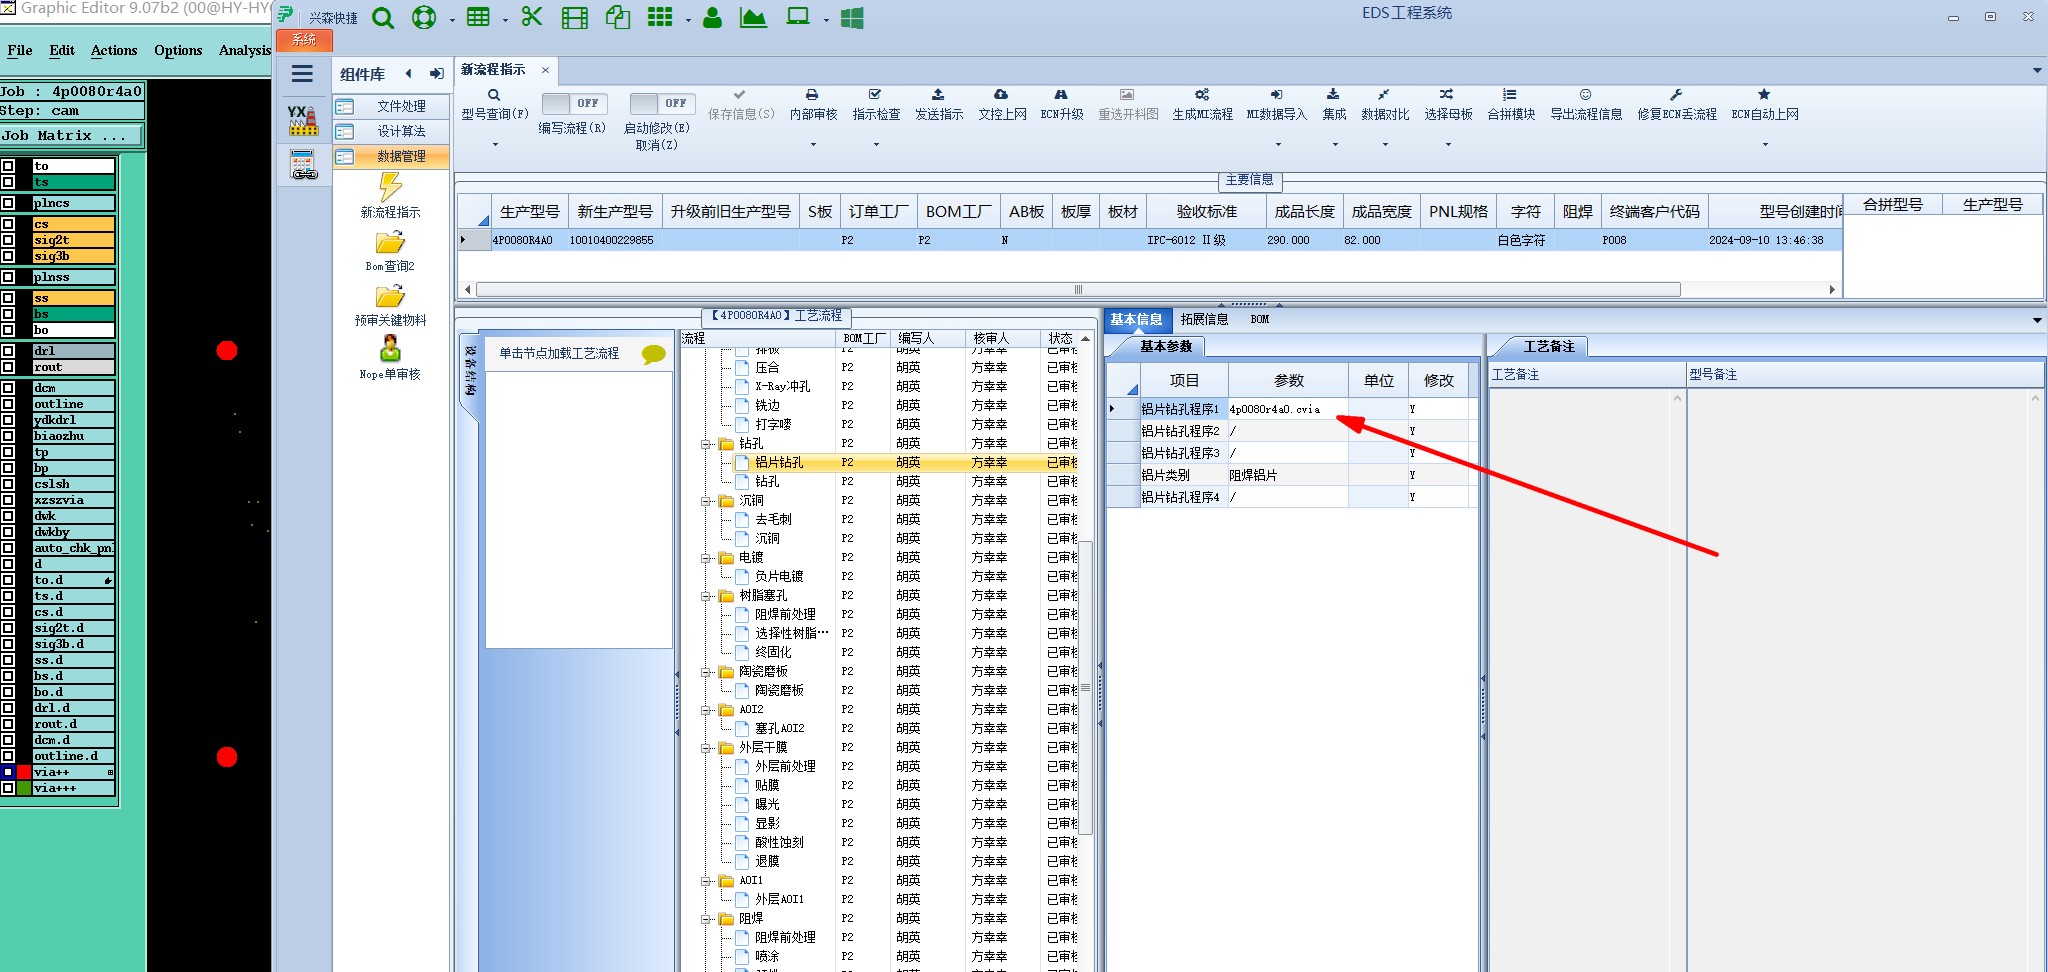Collapse component library with left arrow
Image resolution: width=2048 pixels, height=972 pixels.
click(x=408, y=73)
